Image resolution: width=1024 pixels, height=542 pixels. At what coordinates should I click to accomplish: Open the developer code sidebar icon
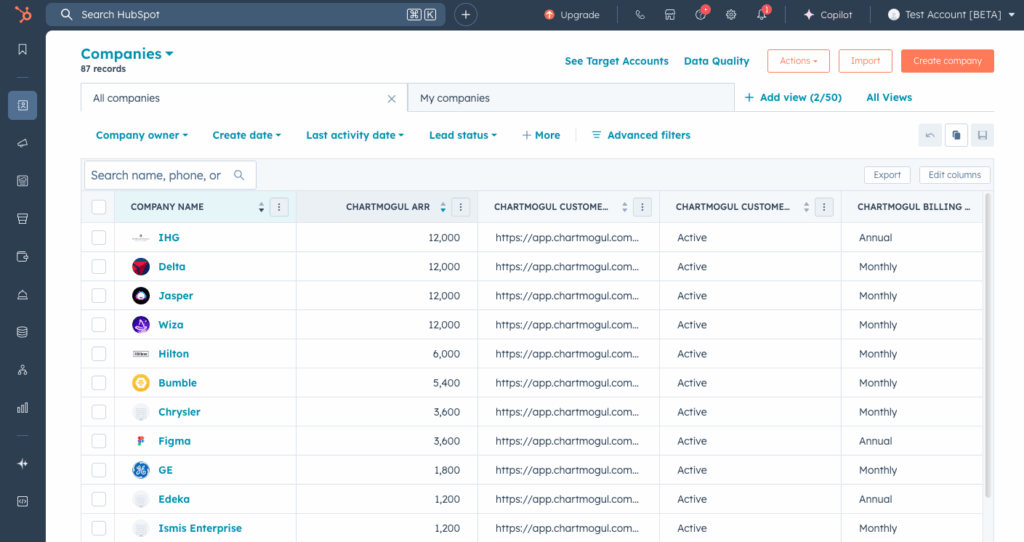23,502
